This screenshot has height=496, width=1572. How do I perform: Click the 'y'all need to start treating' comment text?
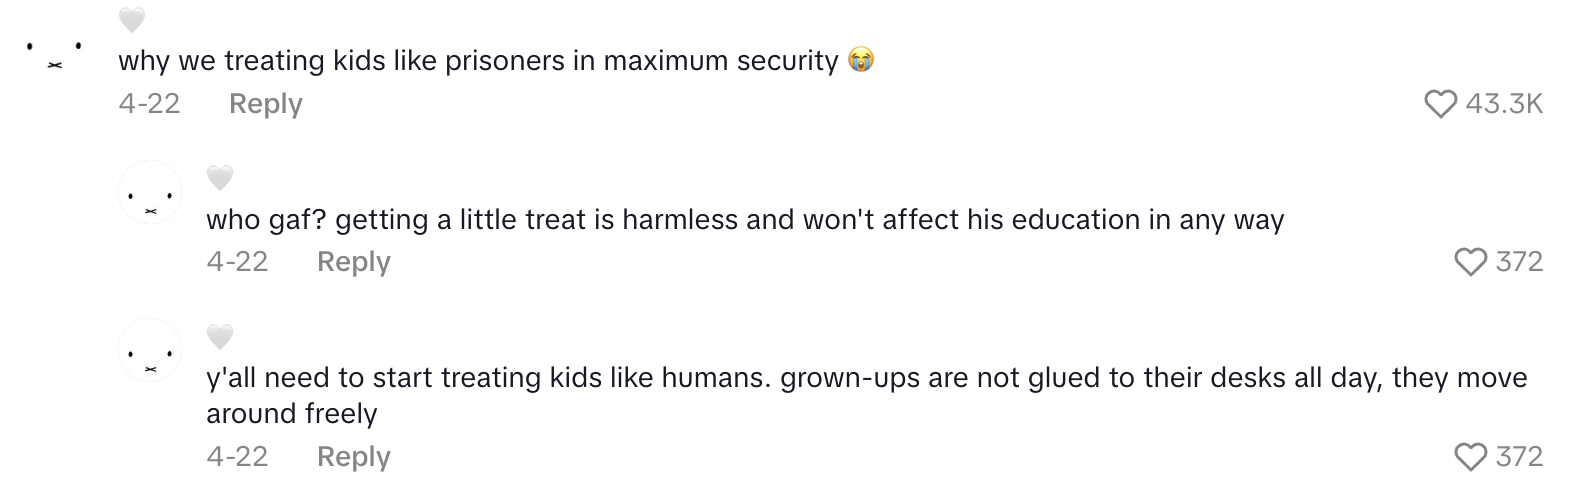pyautogui.click(x=866, y=379)
